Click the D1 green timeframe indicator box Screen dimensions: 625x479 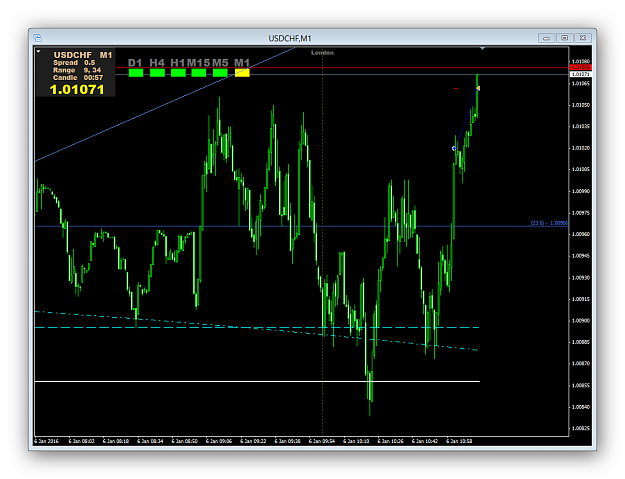pos(136,73)
